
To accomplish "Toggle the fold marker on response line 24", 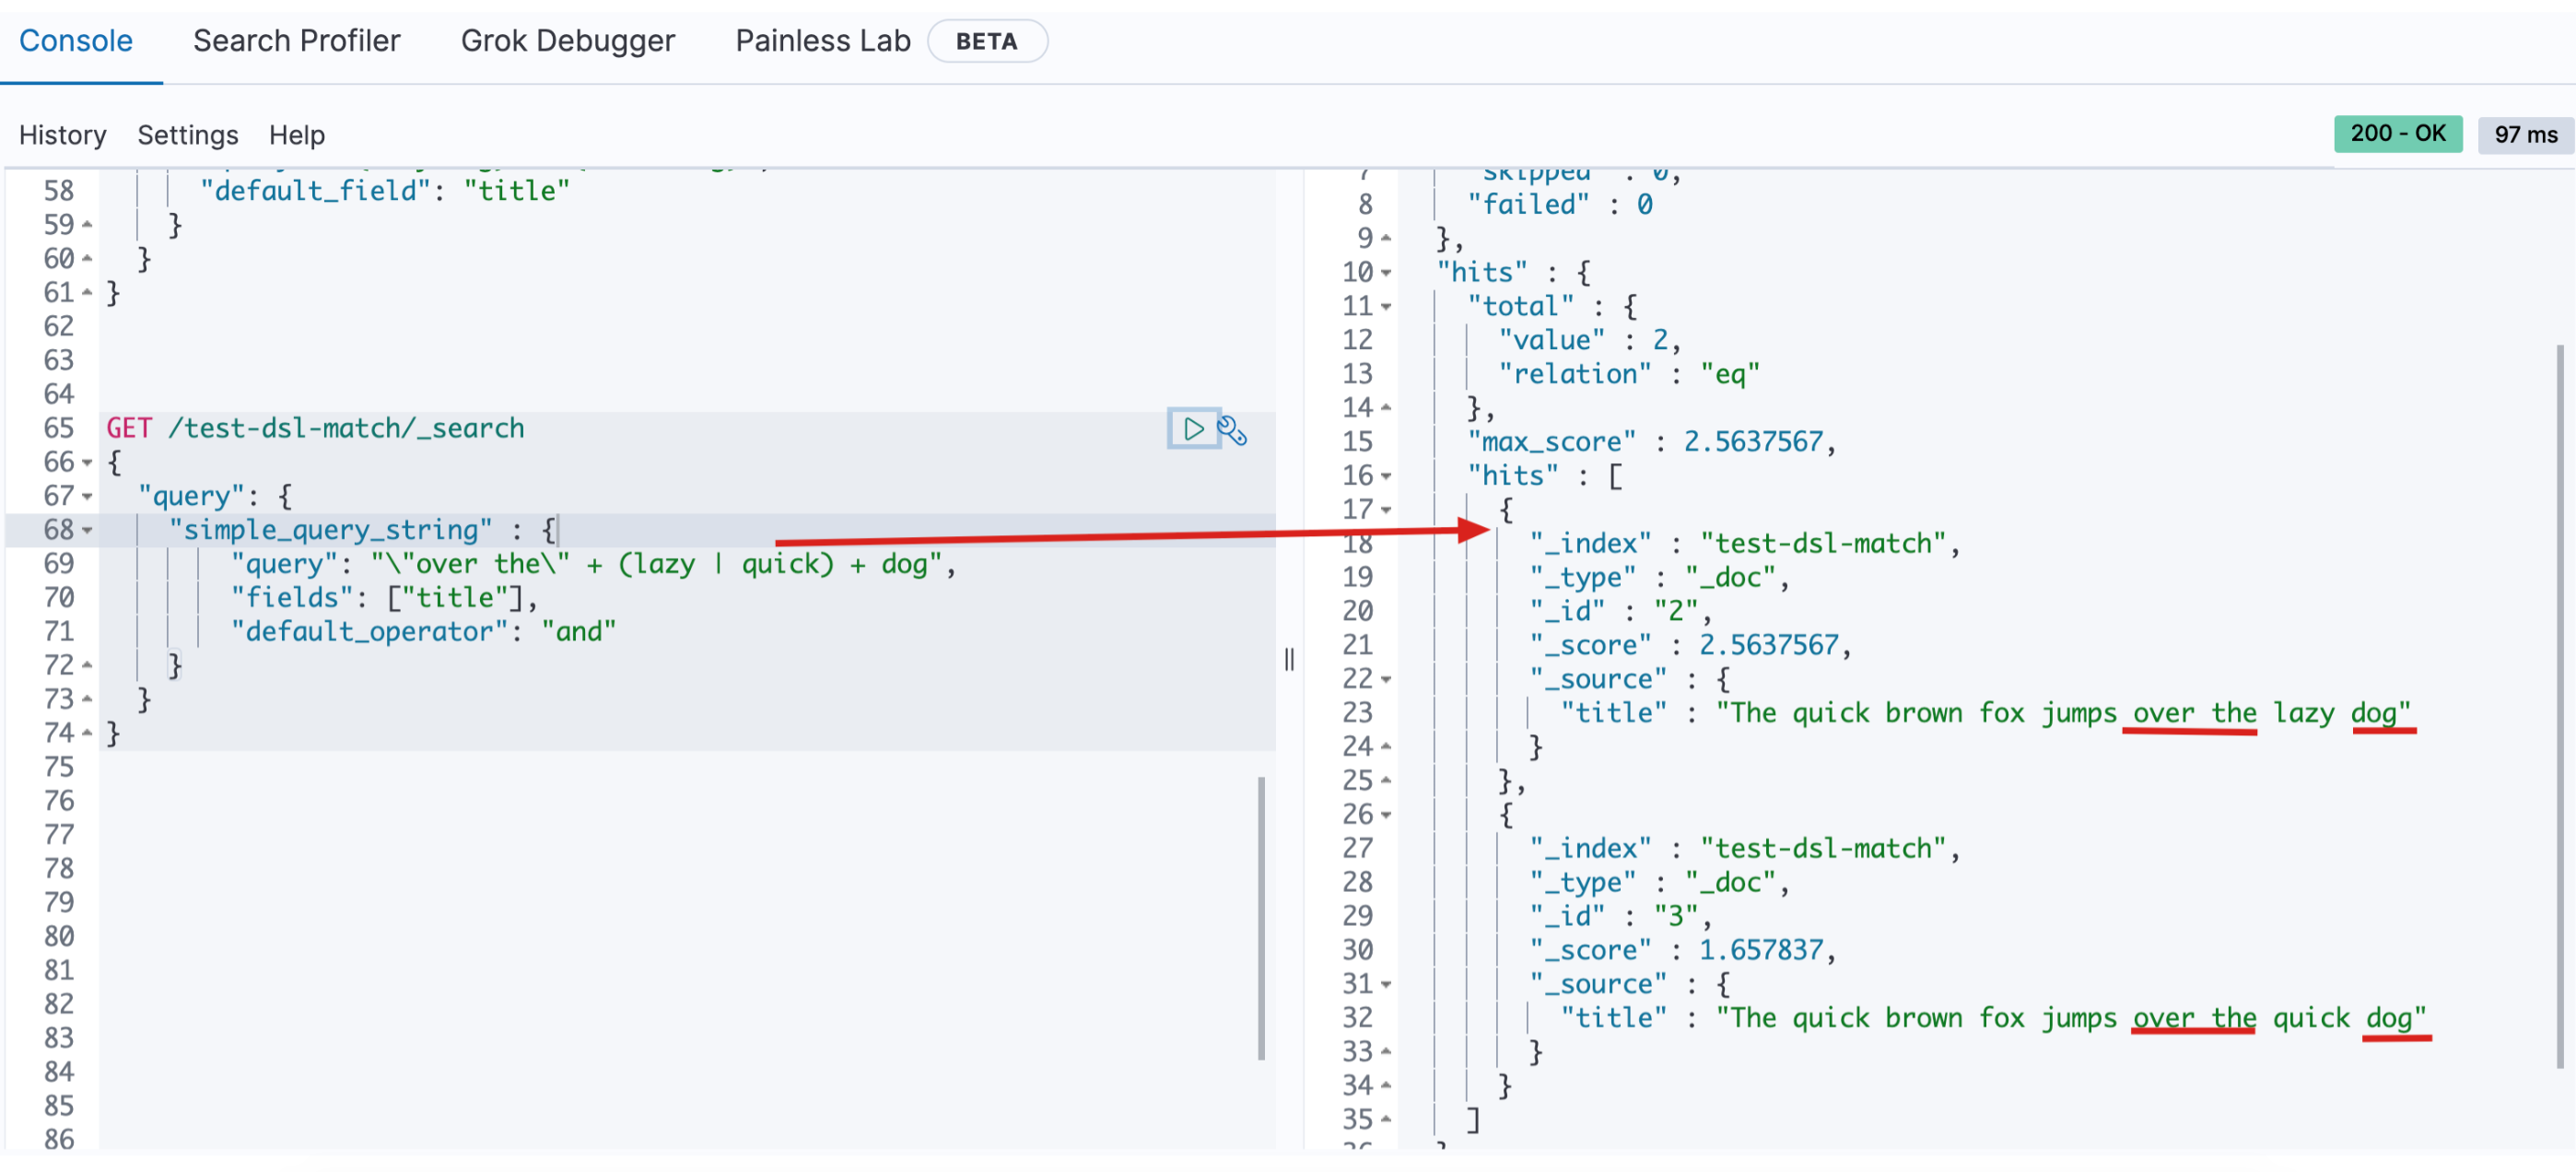I will click(x=1386, y=747).
